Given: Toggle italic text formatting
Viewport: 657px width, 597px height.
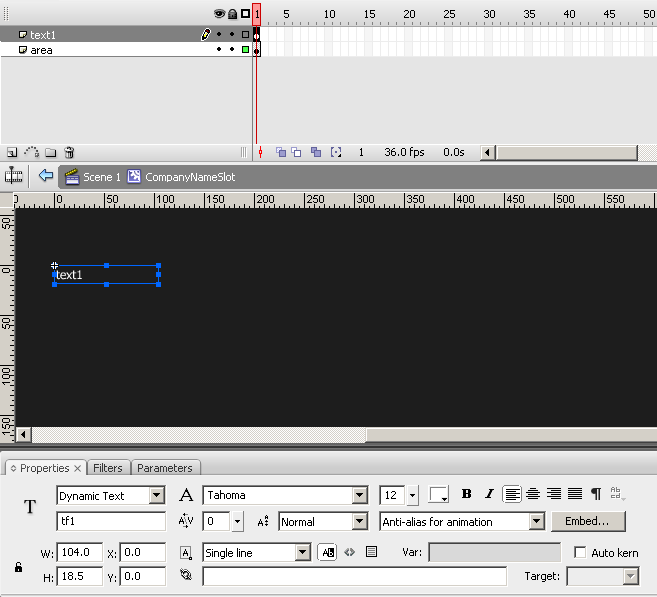Looking at the screenshot, I should [x=489, y=494].
